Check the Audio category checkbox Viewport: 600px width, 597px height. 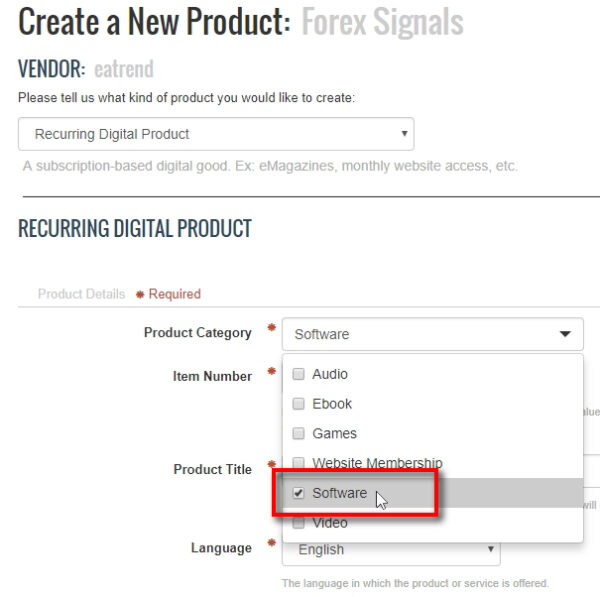coord(298,374)
